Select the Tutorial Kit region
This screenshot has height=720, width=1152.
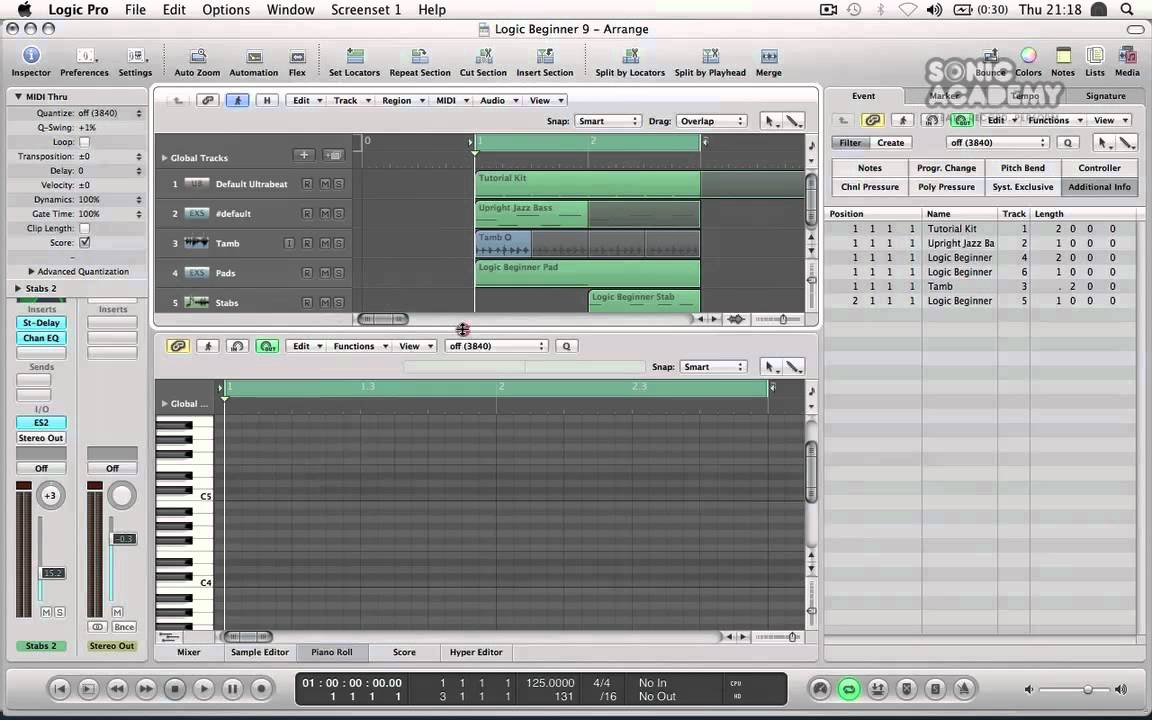coord(587,184)
